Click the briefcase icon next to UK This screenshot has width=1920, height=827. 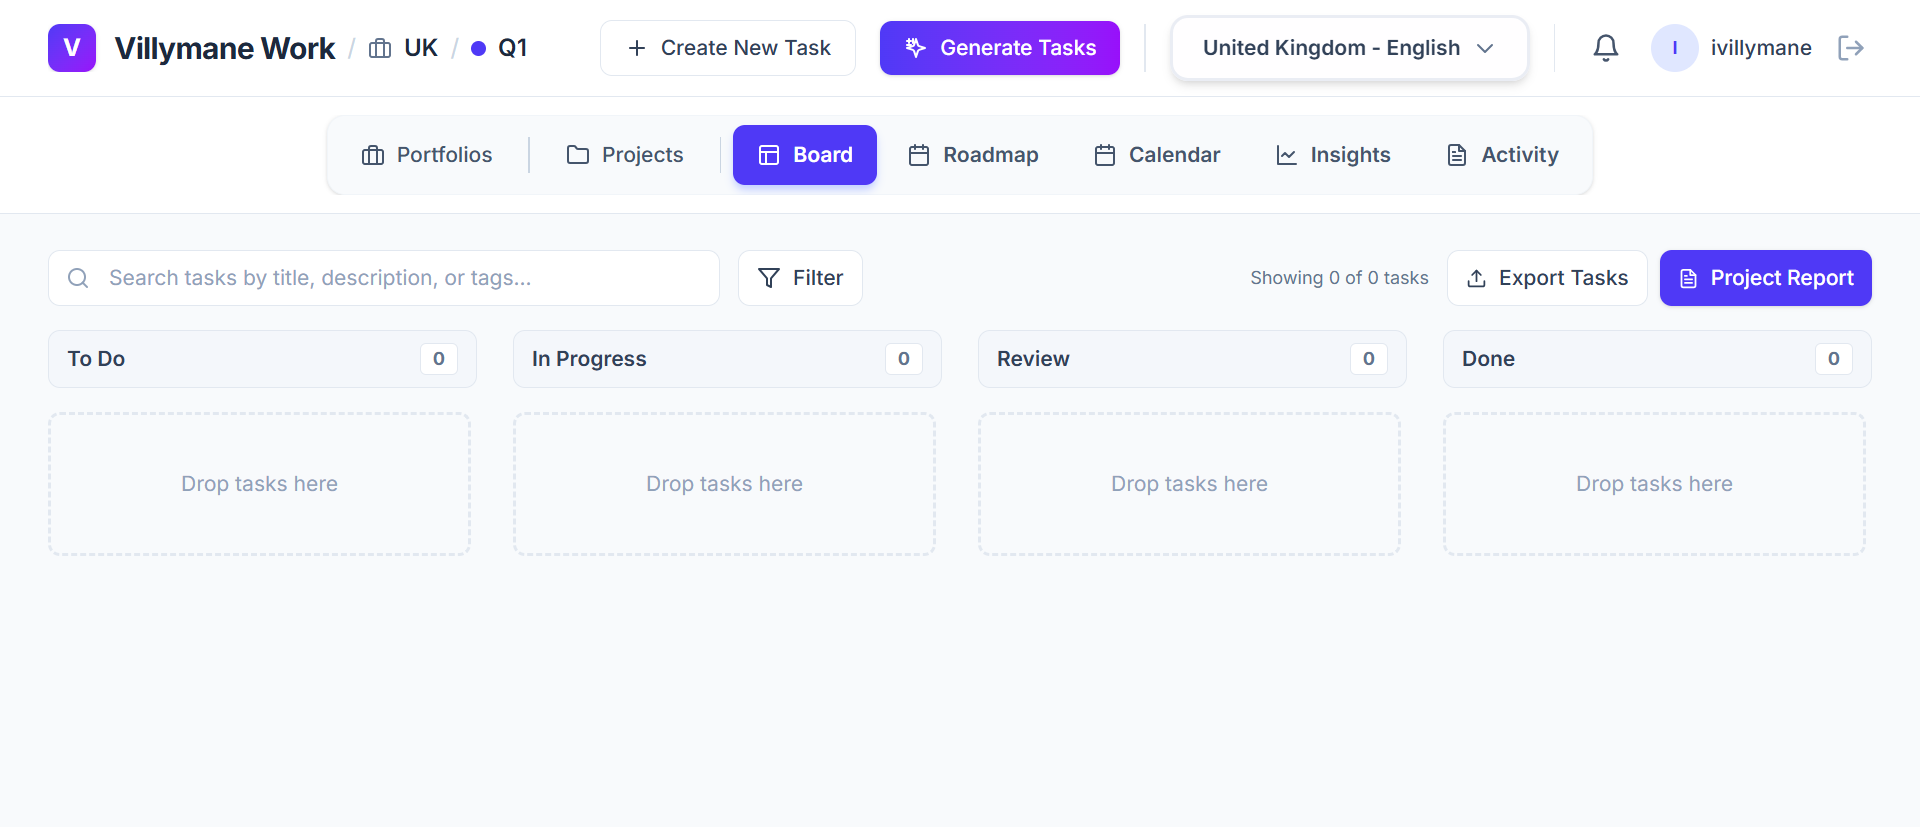380,47
